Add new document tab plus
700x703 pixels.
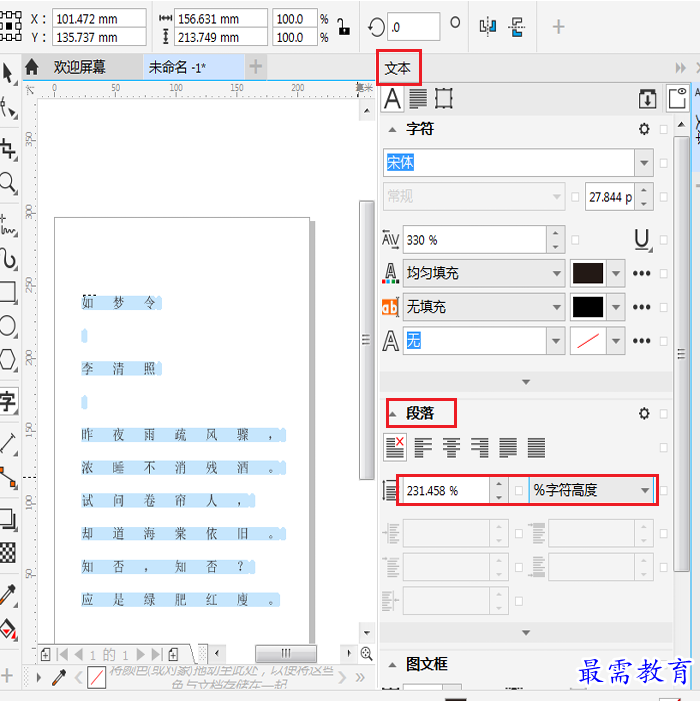pyautogui.click(x=256, y=67)
